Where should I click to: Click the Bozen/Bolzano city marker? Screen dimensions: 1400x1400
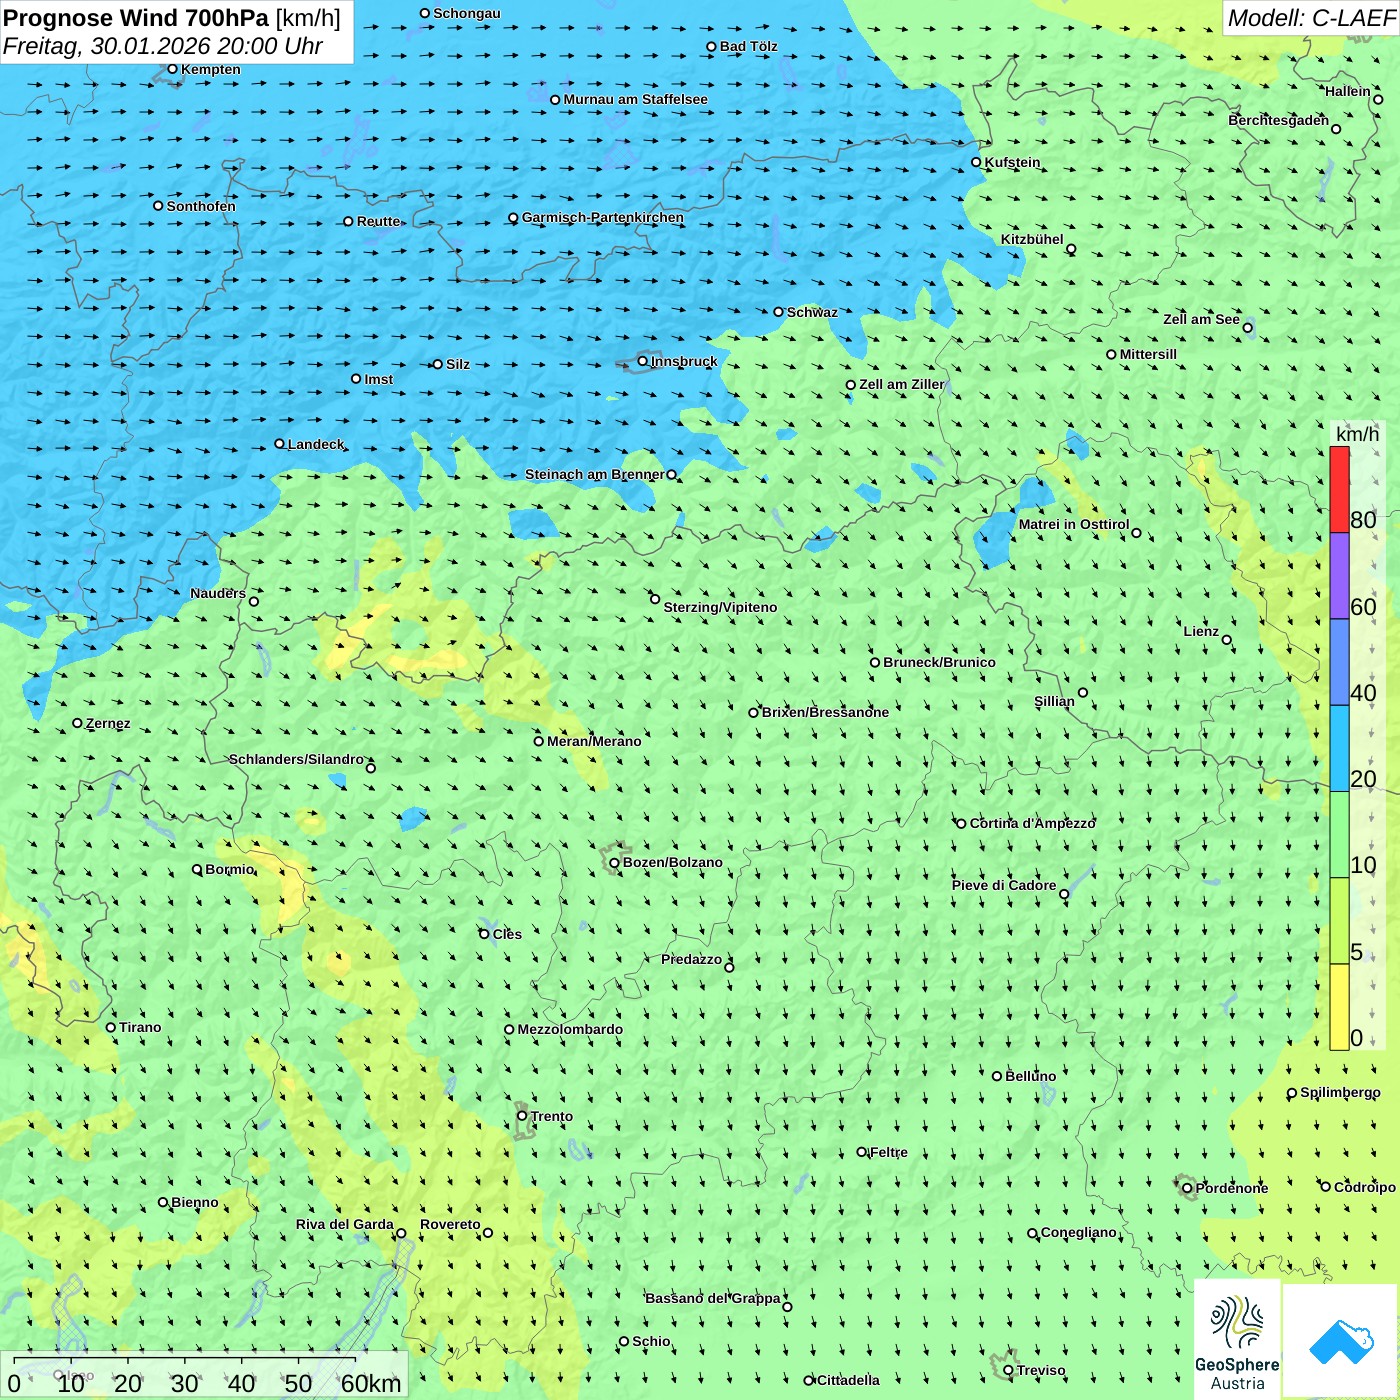pyautogui.click(x=615, y=863)
